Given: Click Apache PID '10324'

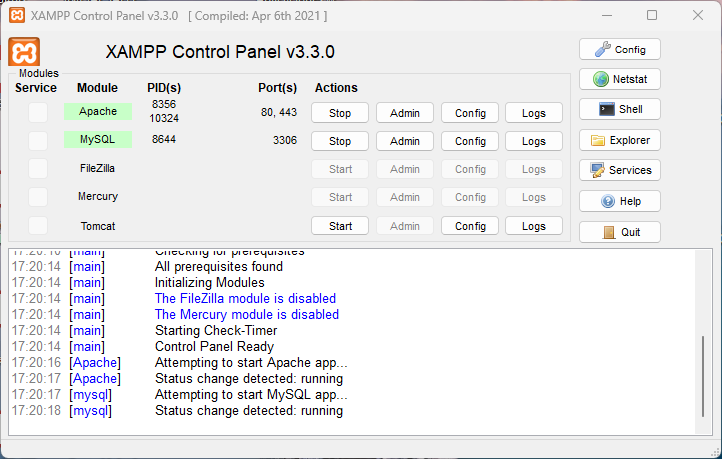Looking at the screenshot, I should coord(164,118).
